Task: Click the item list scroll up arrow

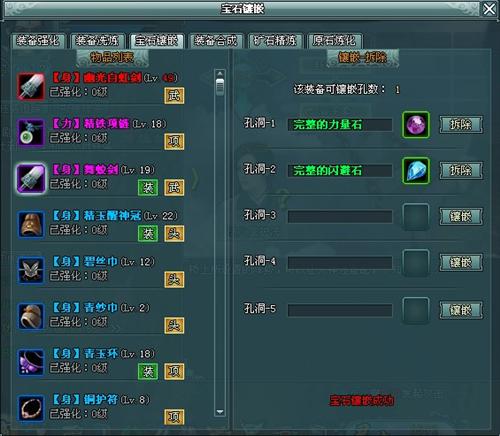Action: click(220, 73)
